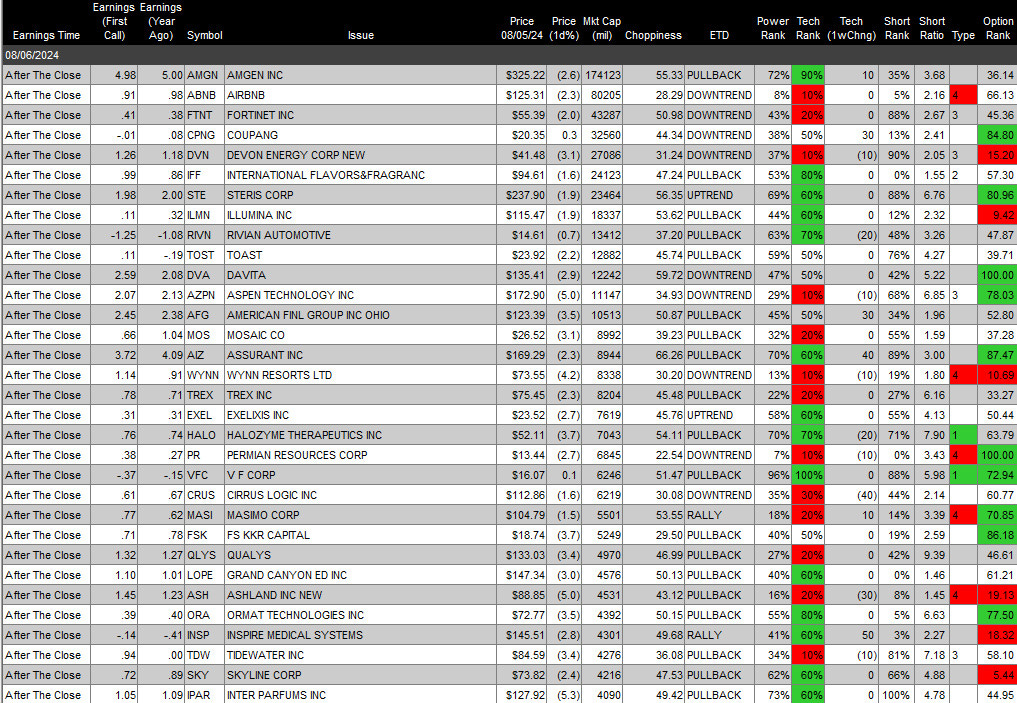The width and height of the screenshot is (1017, 703).
Task: Click Masimo's RALLY ETD cell
Action: [719, 515]
